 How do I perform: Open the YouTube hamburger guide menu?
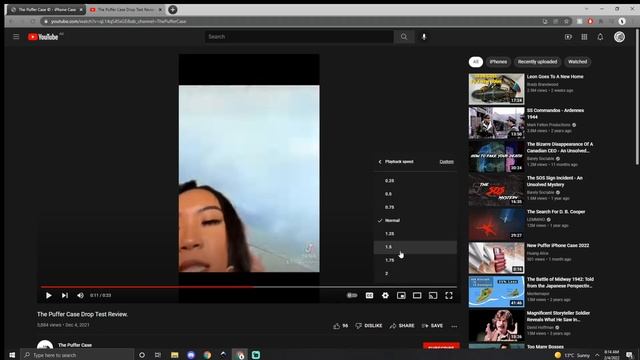point(16,37)
